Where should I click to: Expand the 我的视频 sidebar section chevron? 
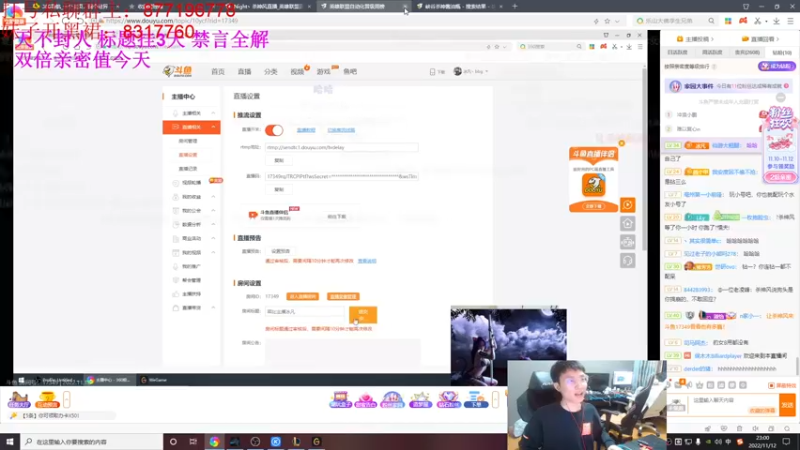point(213,253)
